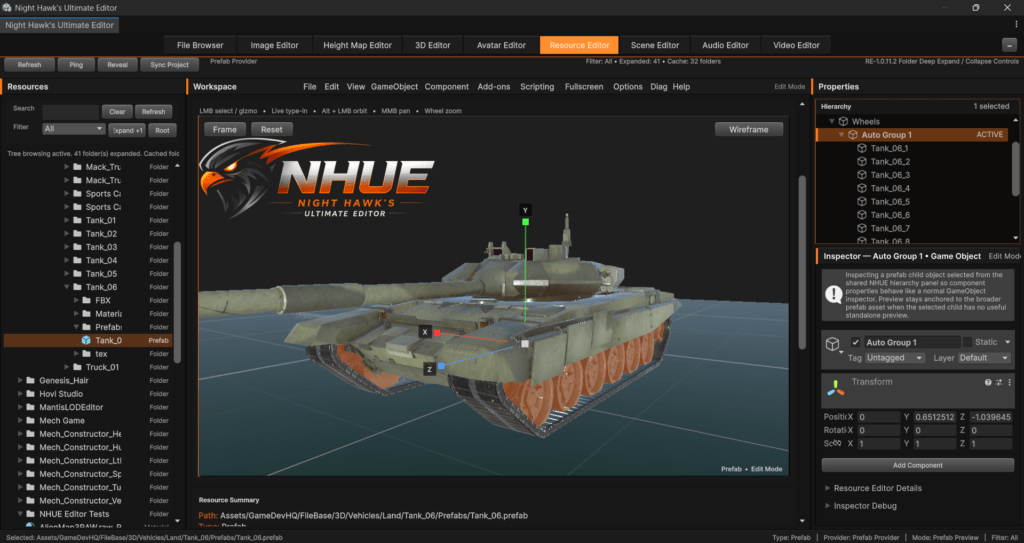Switch to the Scene Editor tab
This screenshot has height=543, width=1024.
pos(654,45)
